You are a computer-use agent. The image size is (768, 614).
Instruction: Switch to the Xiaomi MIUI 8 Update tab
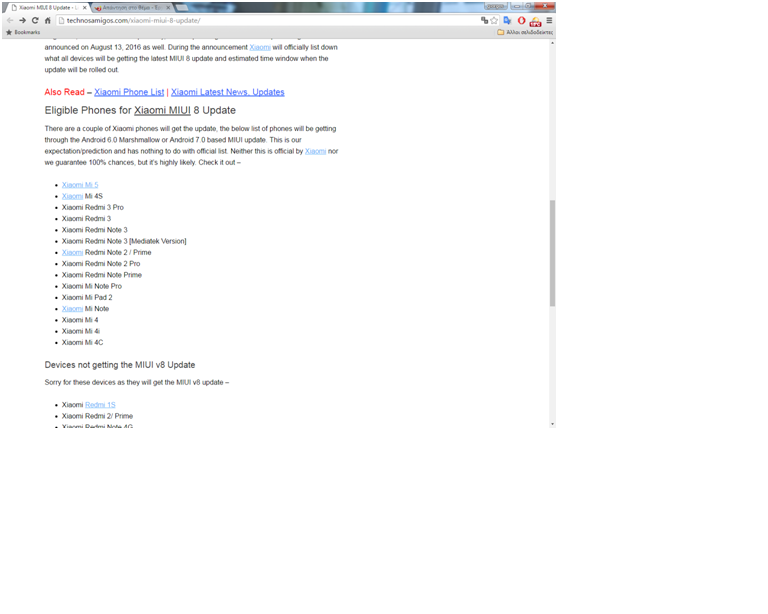tap(48, 8)
